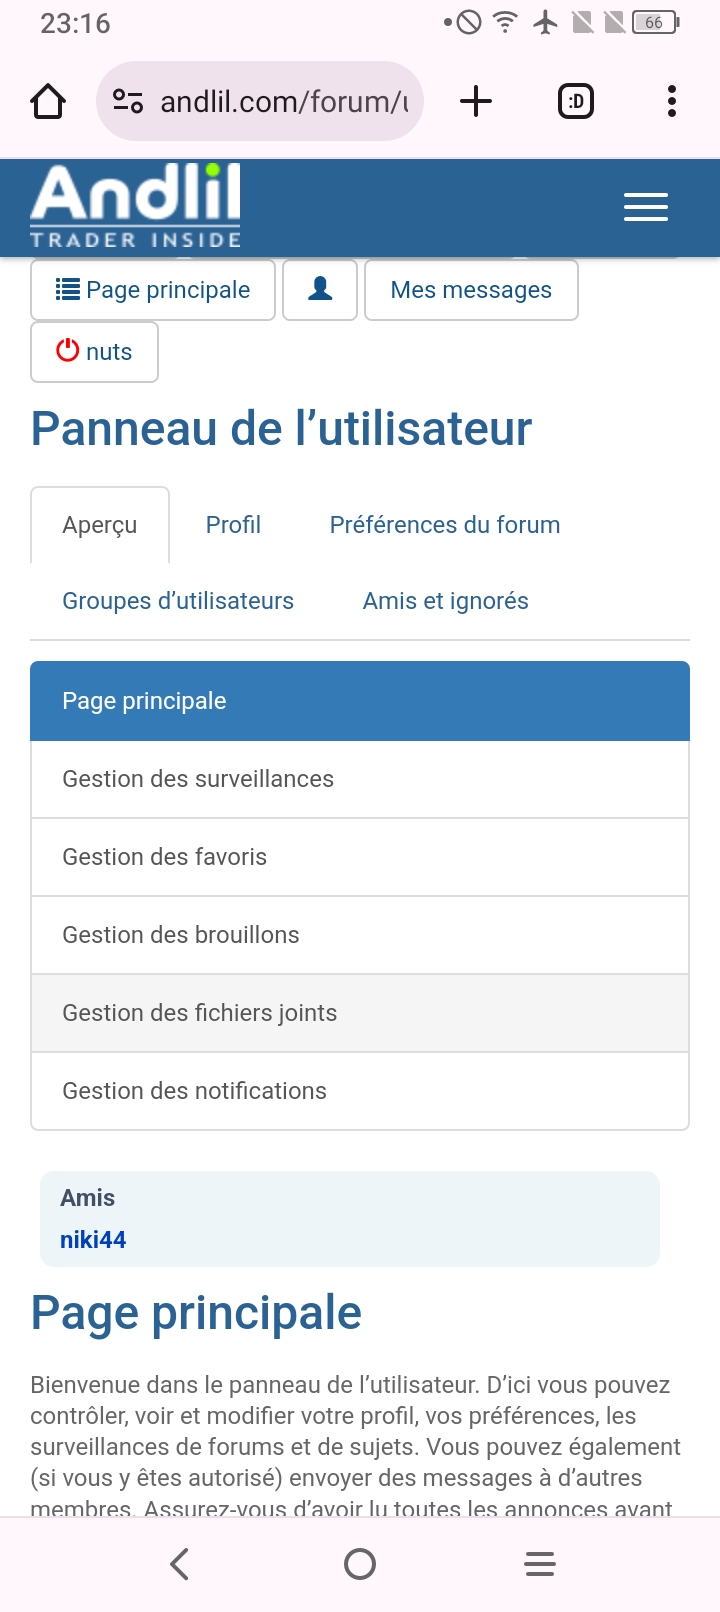Screen dimensions: 720x1612
Task: Open a new browser tab with plus icon
Action: point(476,102)
